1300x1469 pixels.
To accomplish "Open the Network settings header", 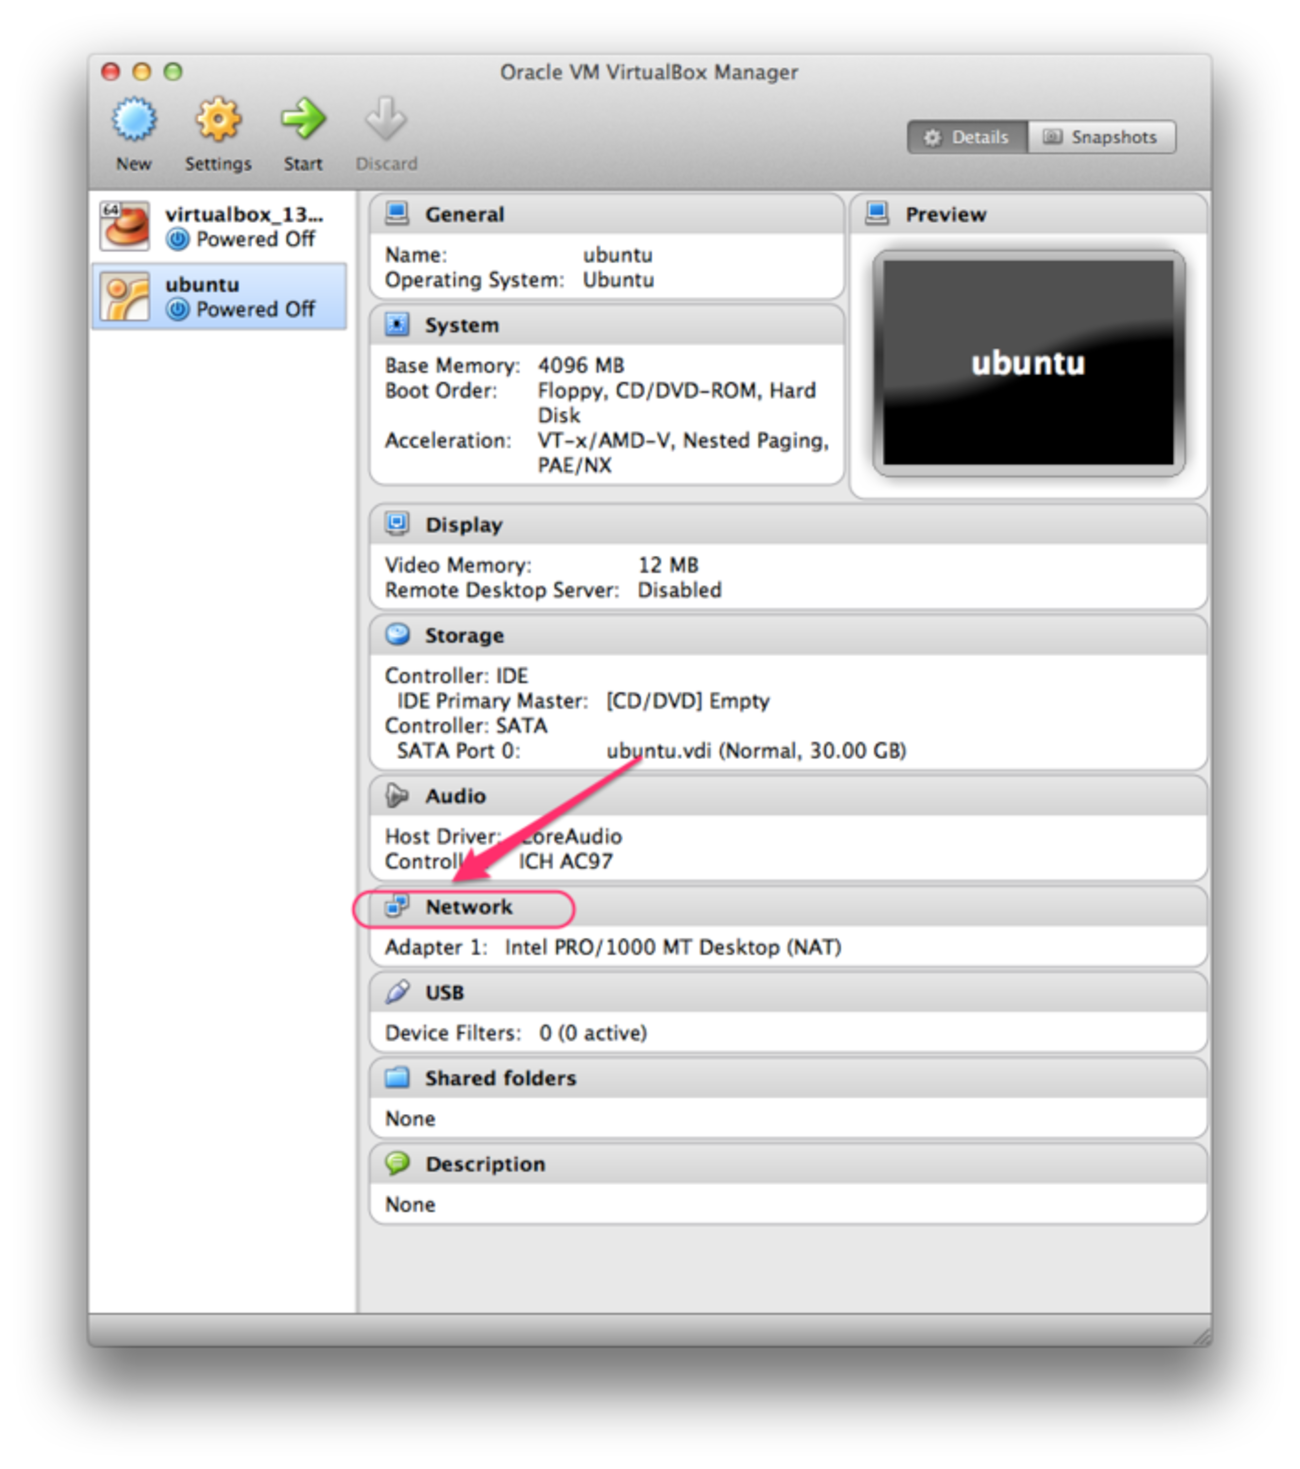I will click(788, 907).
